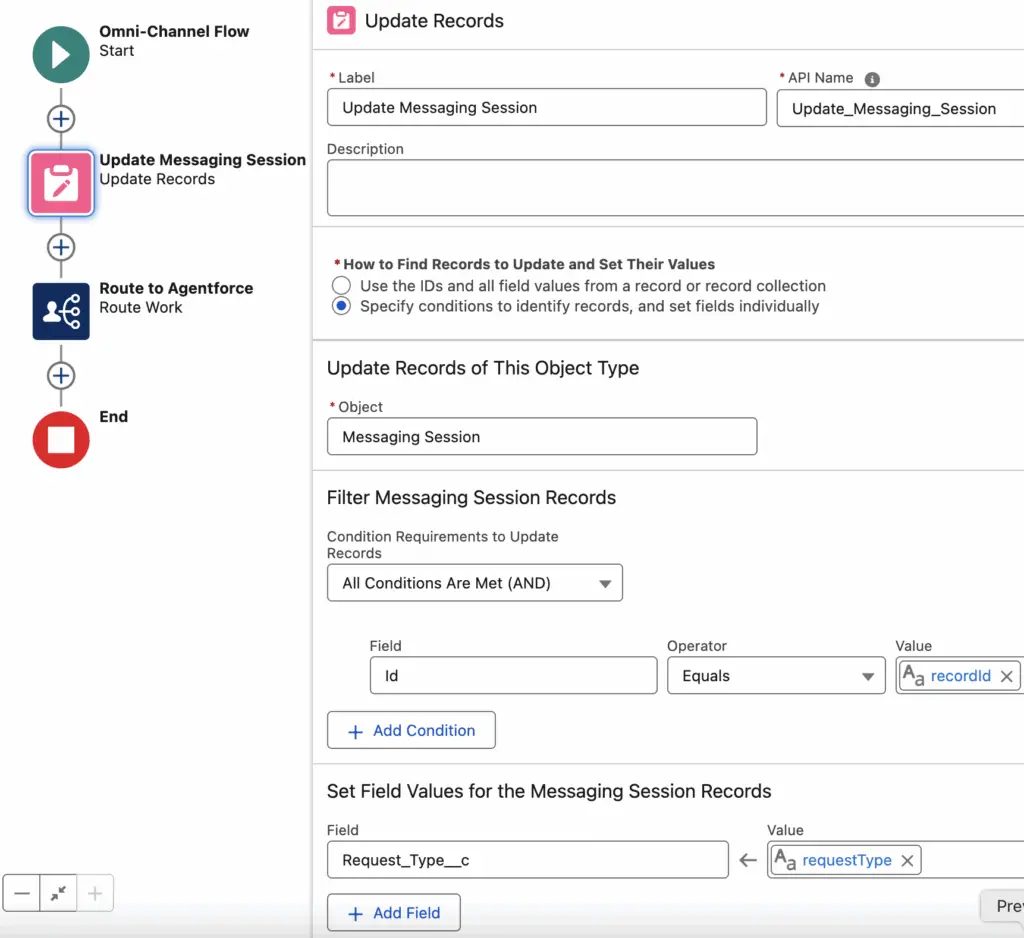Edit the filter Field containing Id
This screenshot has height=938, width=1024.
coord(513,675)
